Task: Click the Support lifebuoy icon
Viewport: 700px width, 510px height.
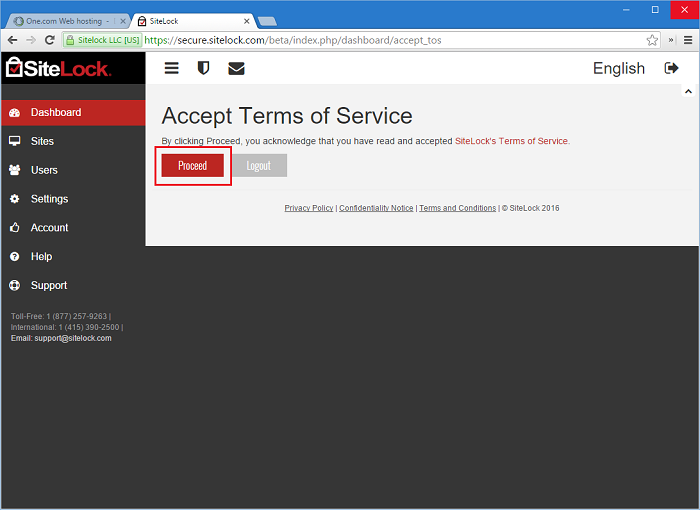Action: pos(15,285)
